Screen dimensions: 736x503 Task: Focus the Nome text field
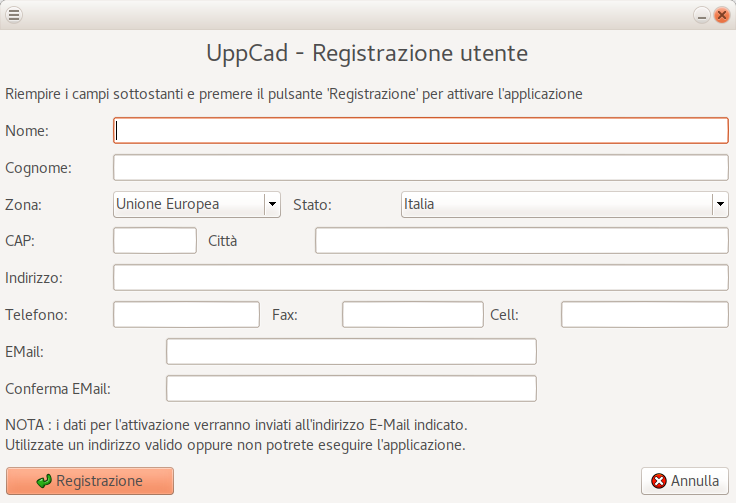point(420,131)
